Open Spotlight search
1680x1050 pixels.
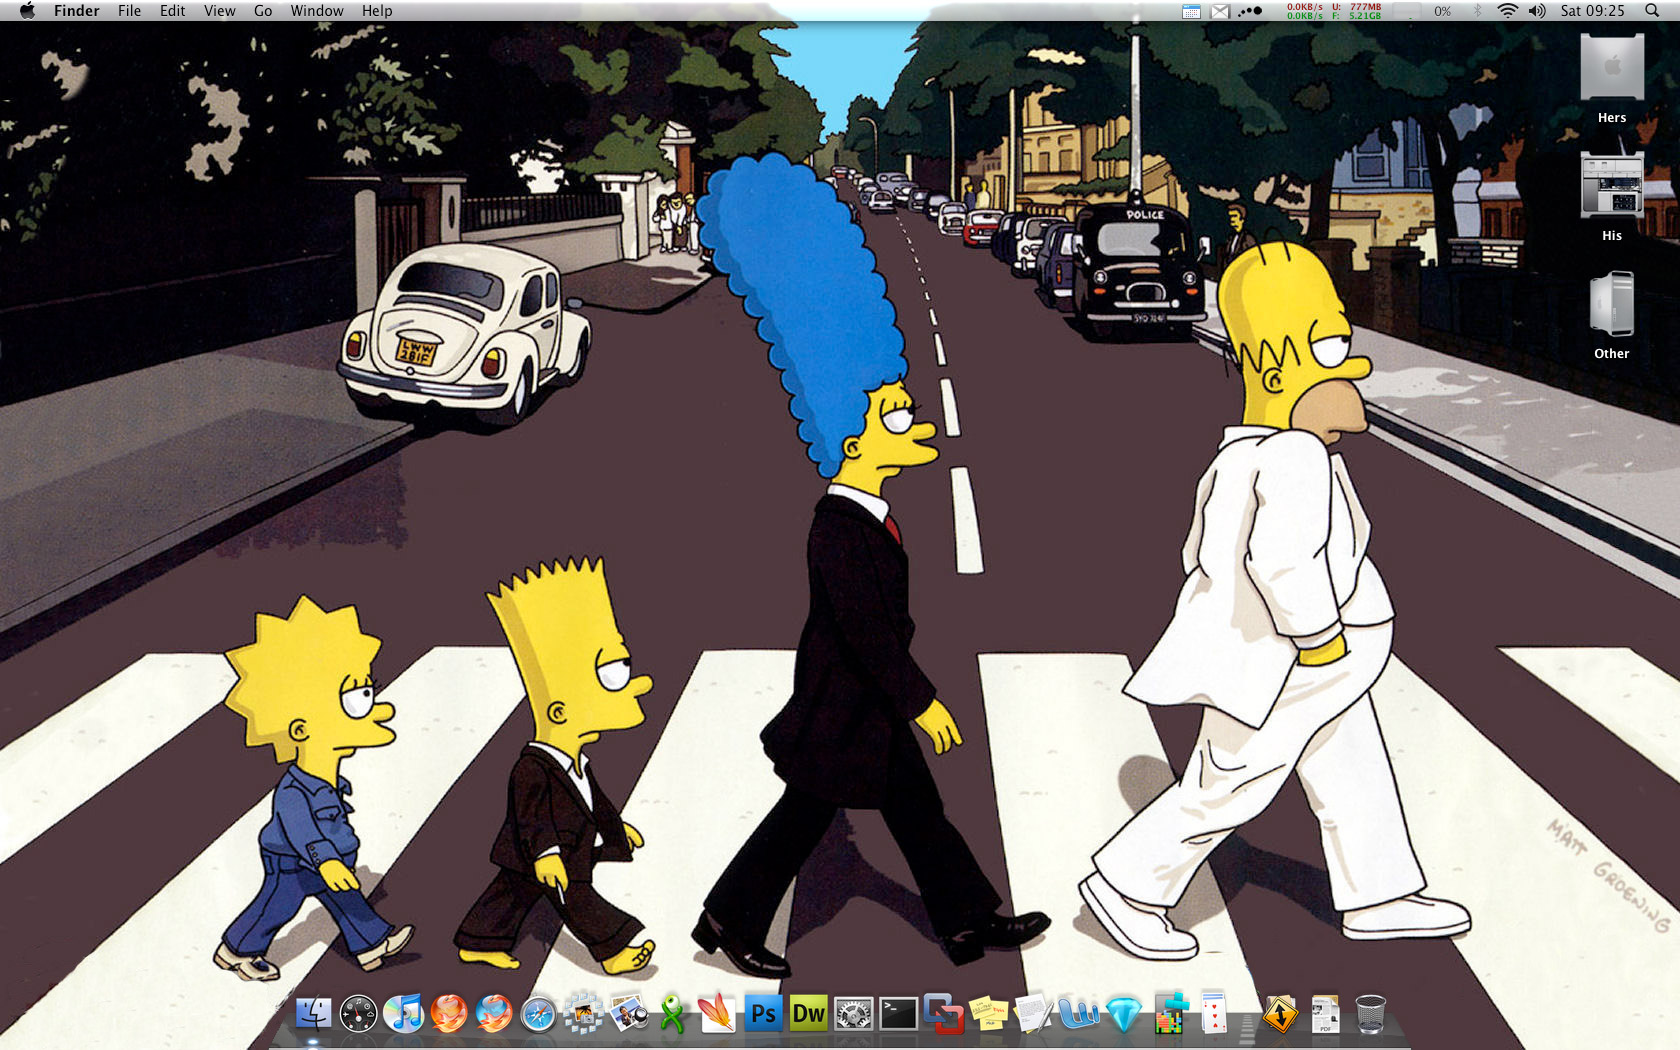click(x=1652, y=11)
